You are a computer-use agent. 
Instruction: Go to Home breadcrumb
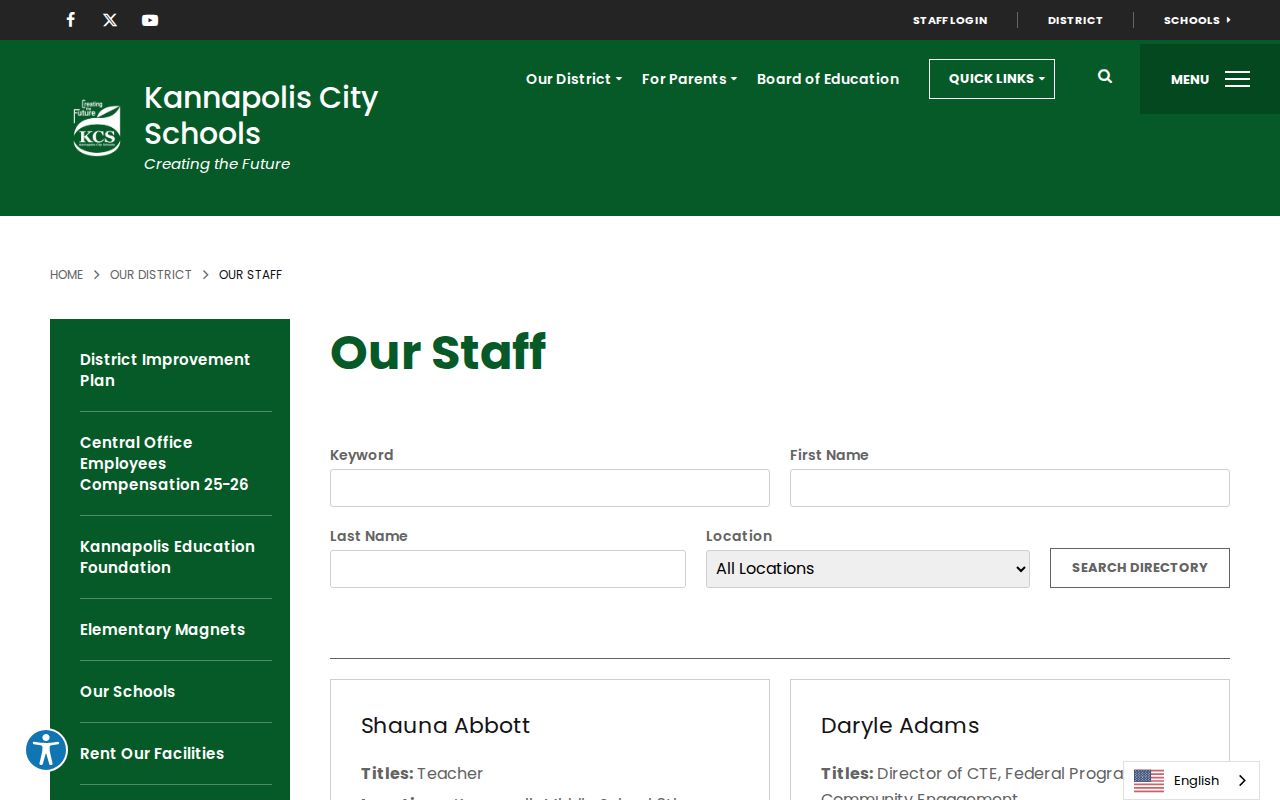click(67, 274)
